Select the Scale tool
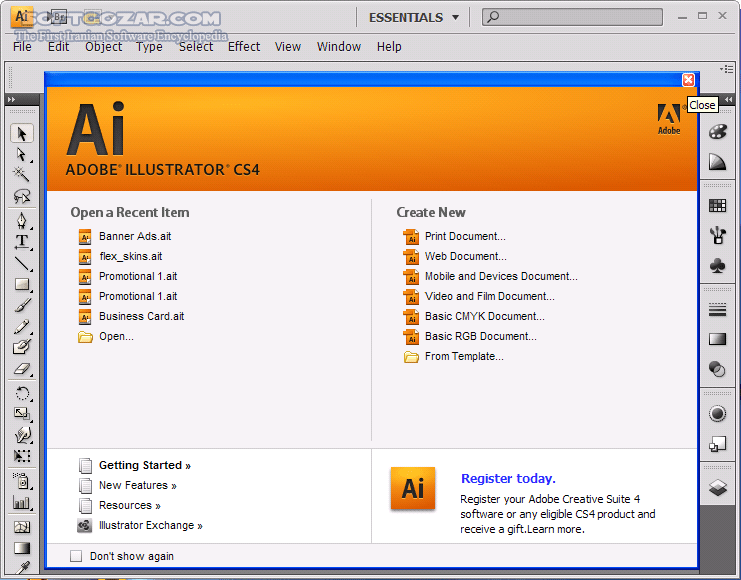741x580 pixels. tap(22, 414)
